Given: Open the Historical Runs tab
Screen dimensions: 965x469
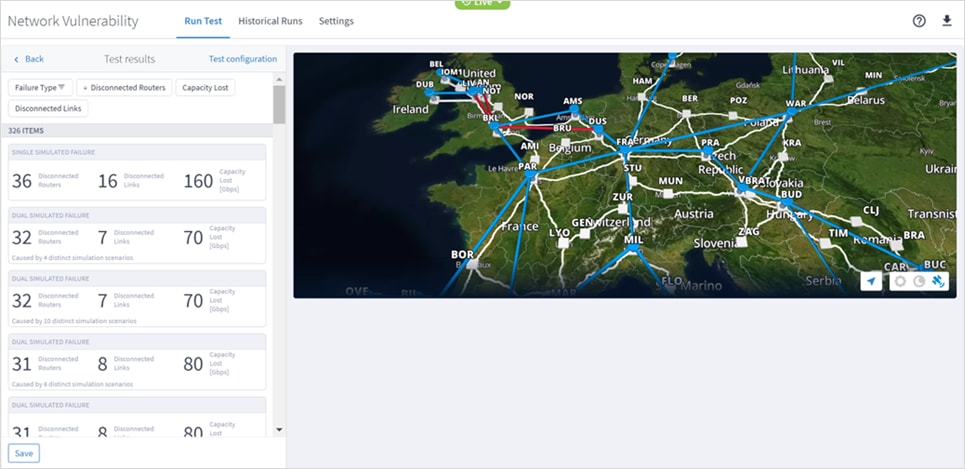Looking at the screenshot, I should 270,21.
